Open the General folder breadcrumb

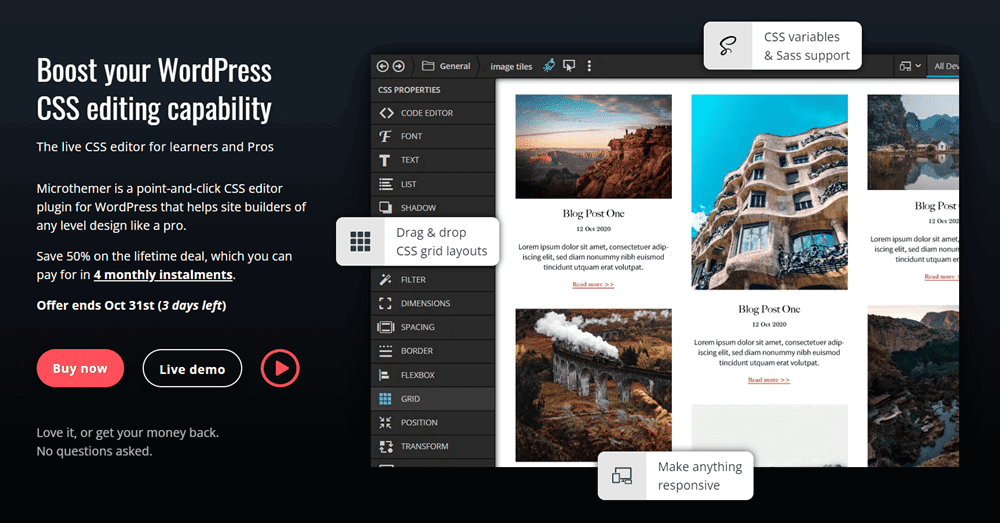[446, 66]
